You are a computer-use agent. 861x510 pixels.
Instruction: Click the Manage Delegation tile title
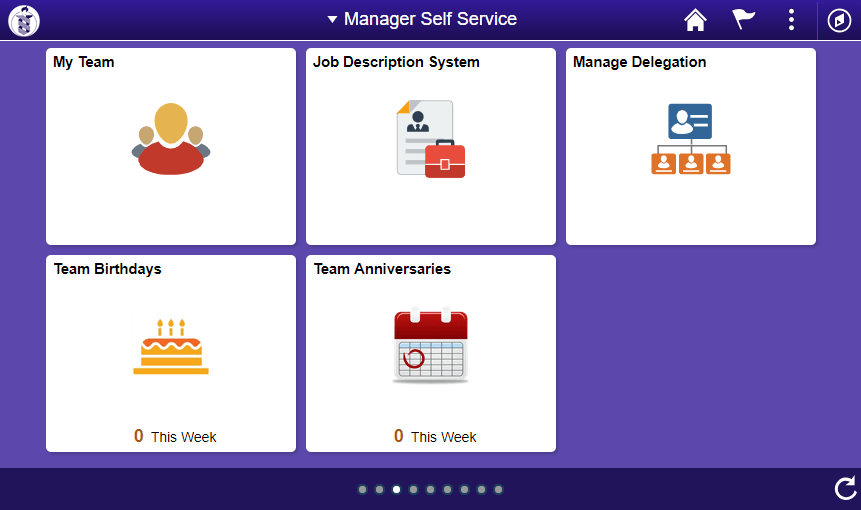tap(639, 62)
